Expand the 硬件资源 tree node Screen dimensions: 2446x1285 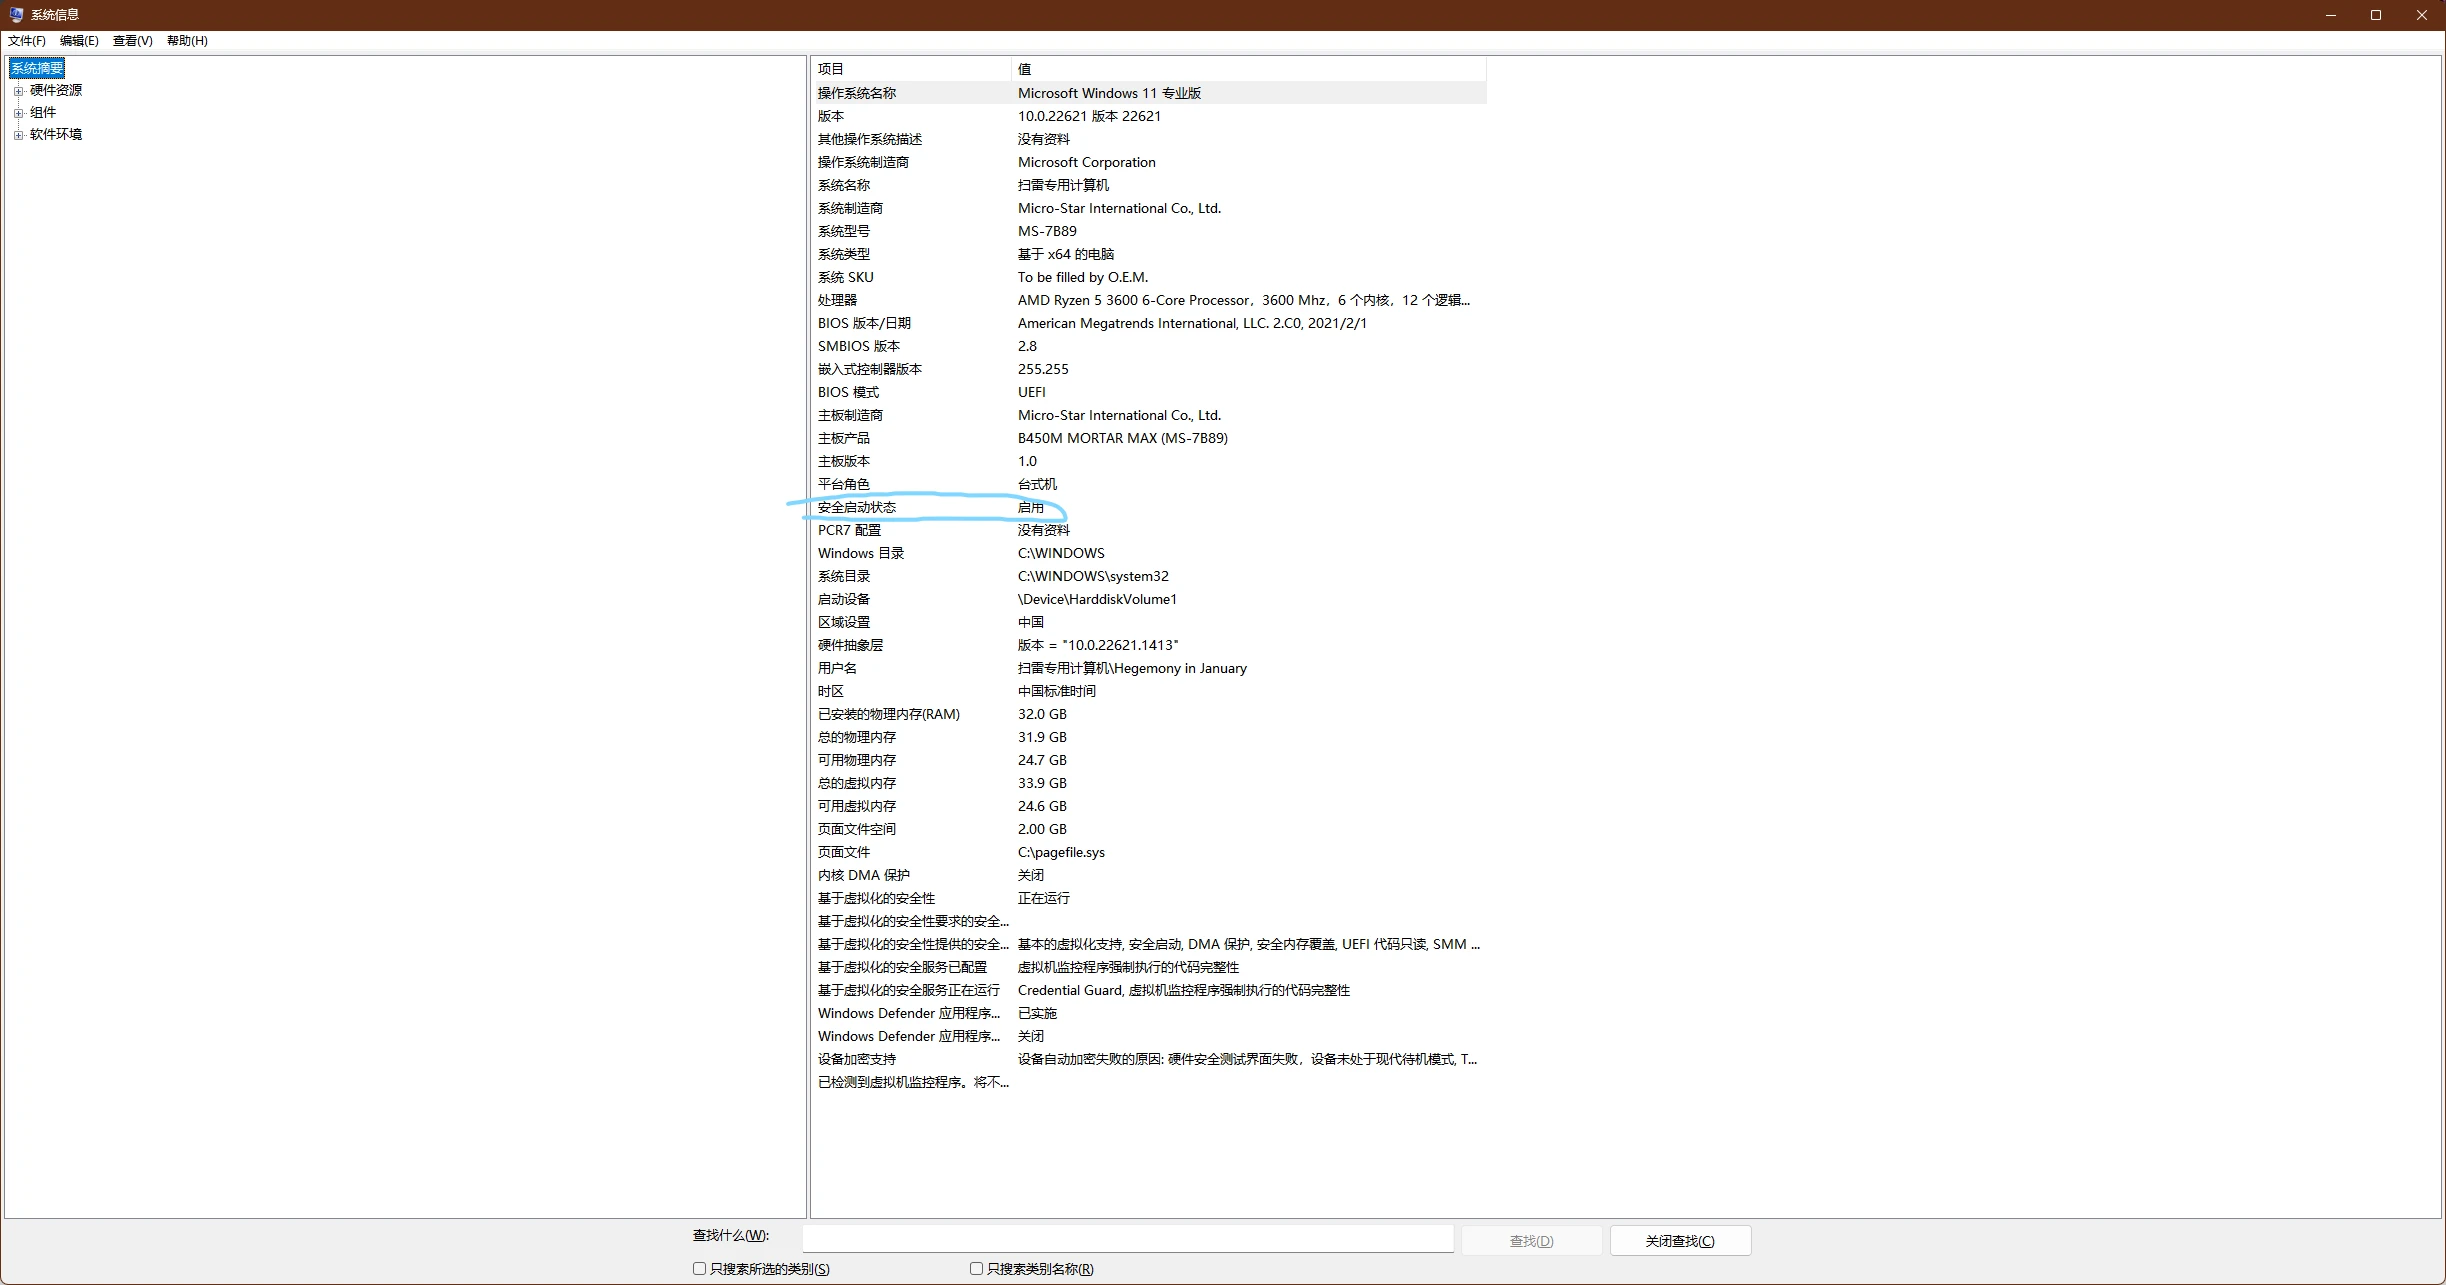click(18, 91)
